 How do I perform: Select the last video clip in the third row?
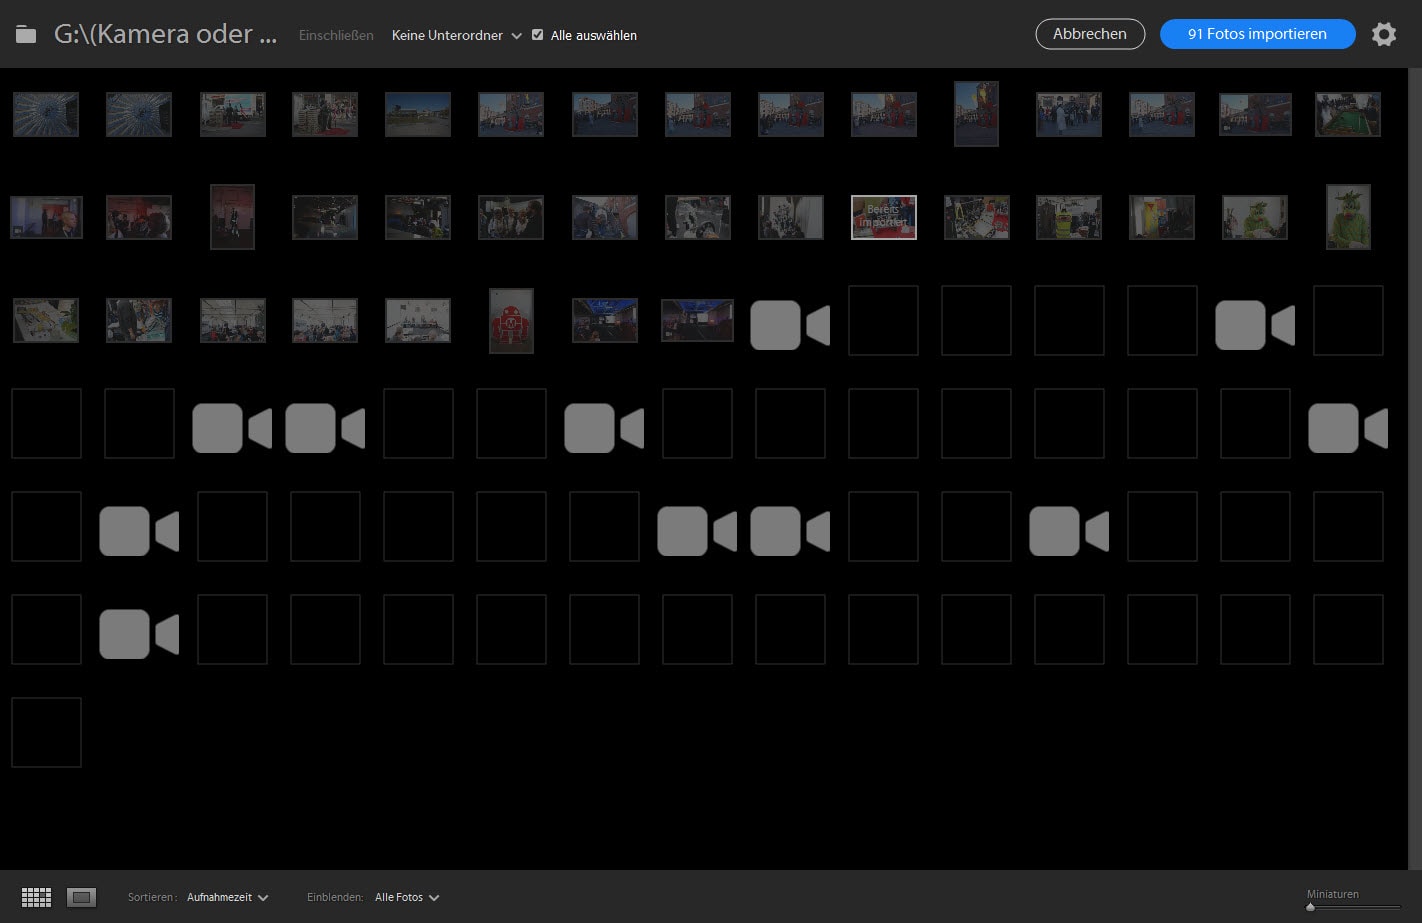[x=1254, y=325]
